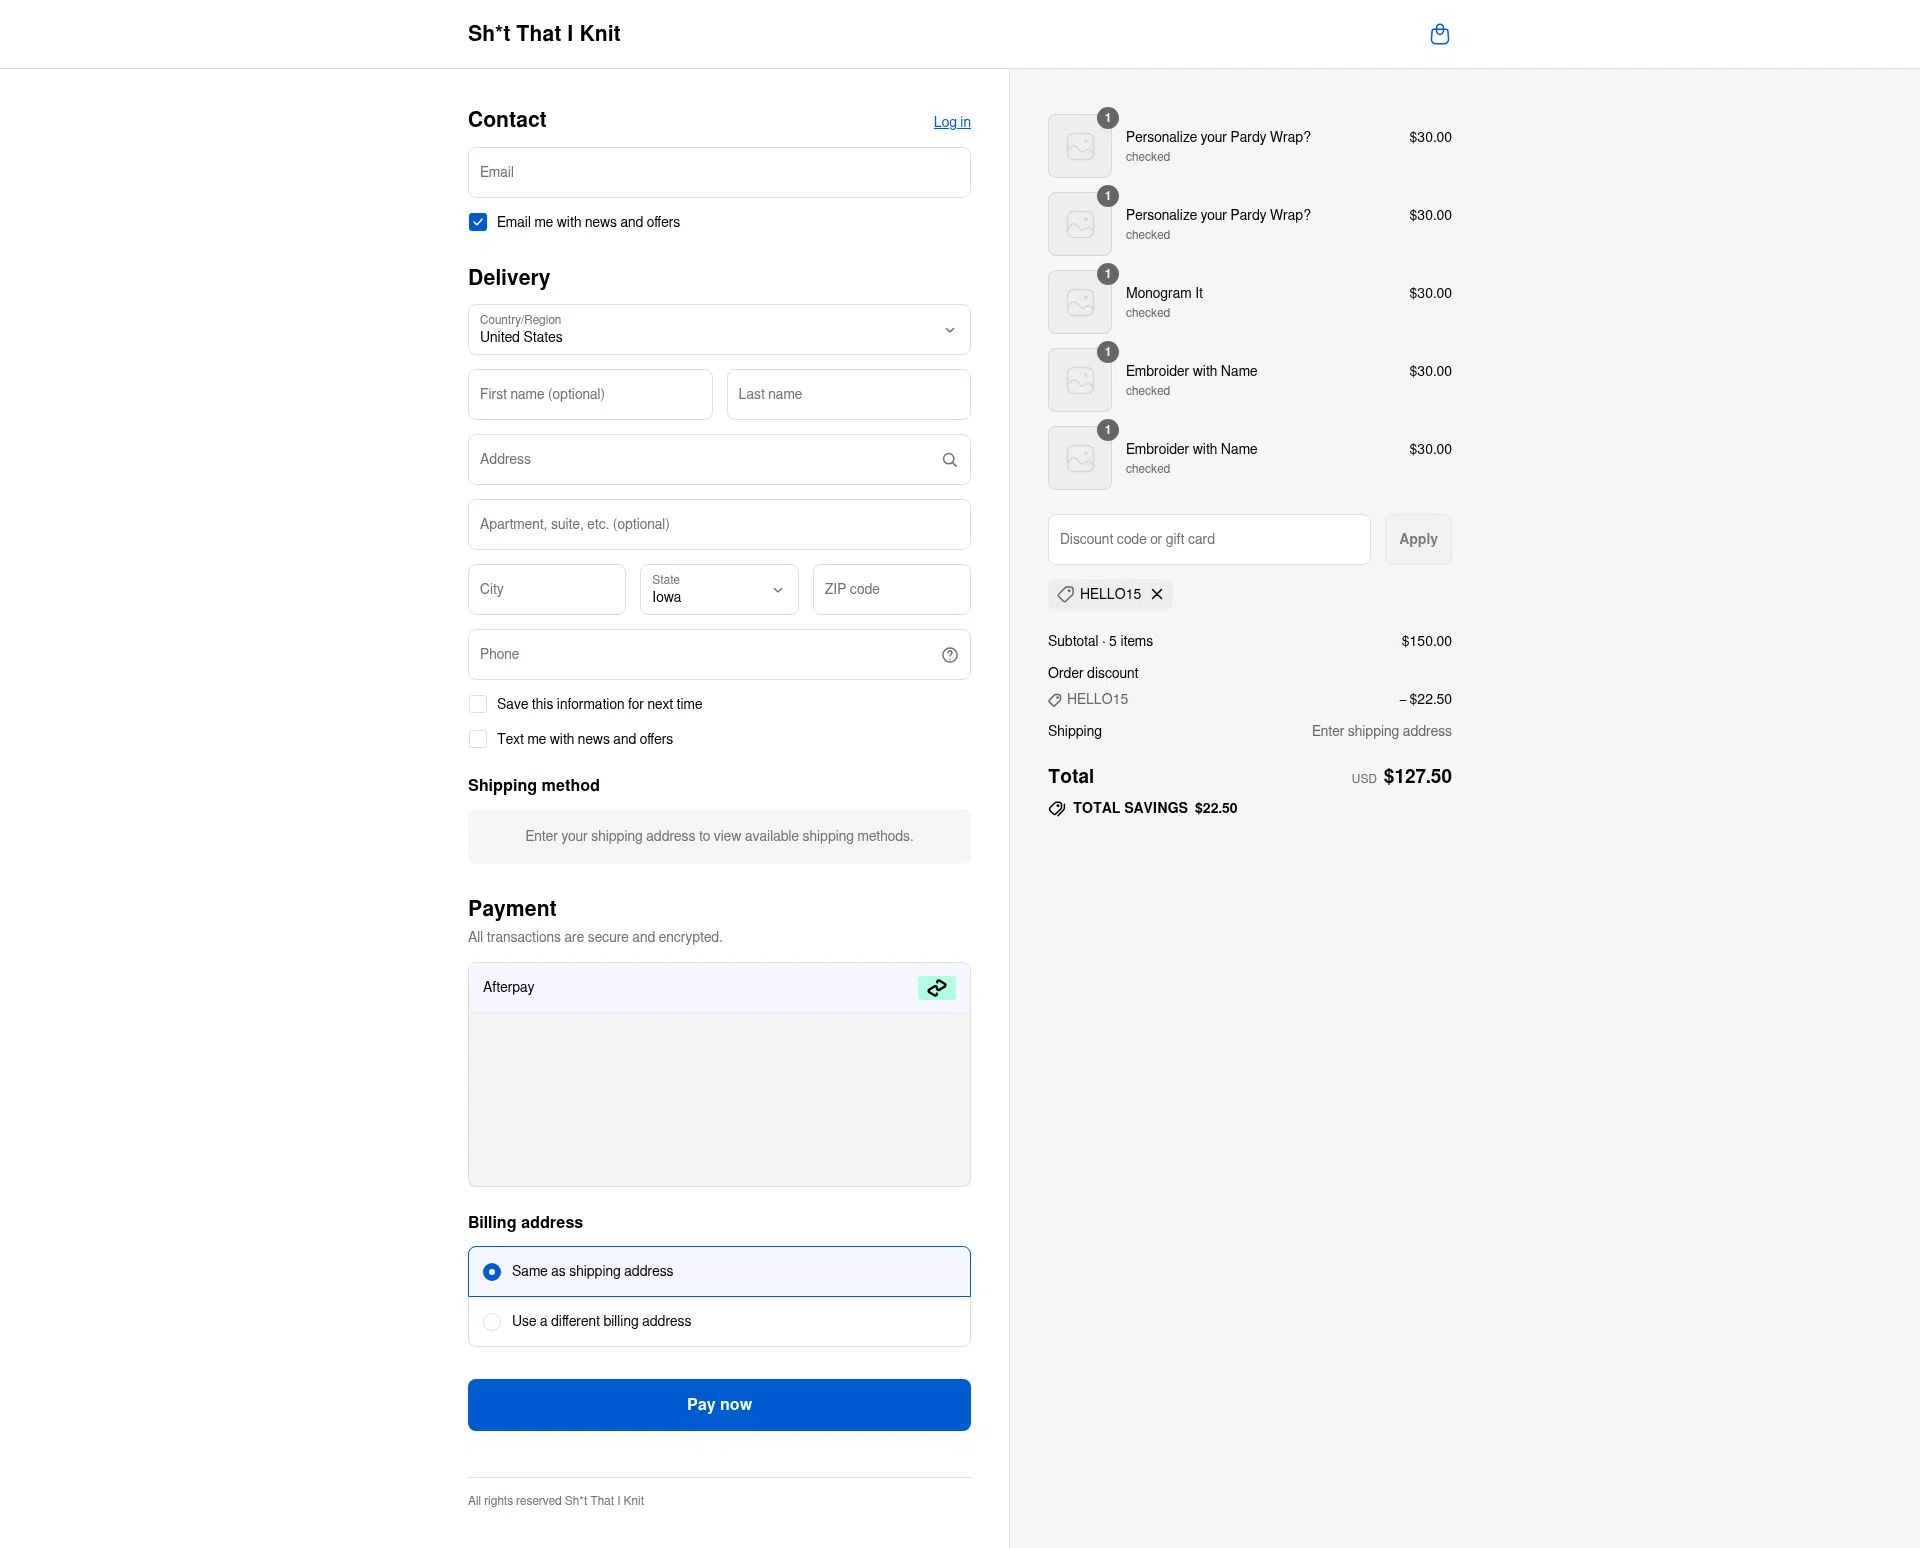Select Use a different billing address
The height and width of the screenshot is (1548, 1920).
pos(491,1321)
